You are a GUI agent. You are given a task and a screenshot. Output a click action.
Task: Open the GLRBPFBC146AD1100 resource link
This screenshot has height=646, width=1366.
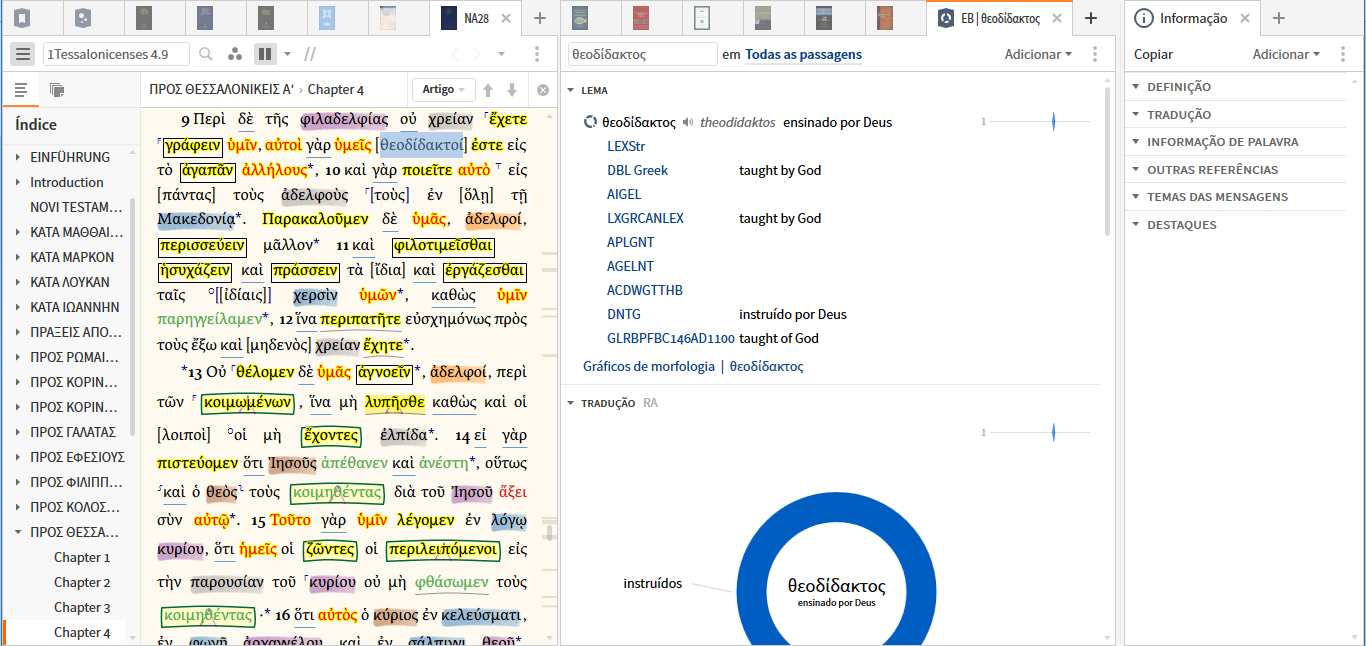(671, 338)
